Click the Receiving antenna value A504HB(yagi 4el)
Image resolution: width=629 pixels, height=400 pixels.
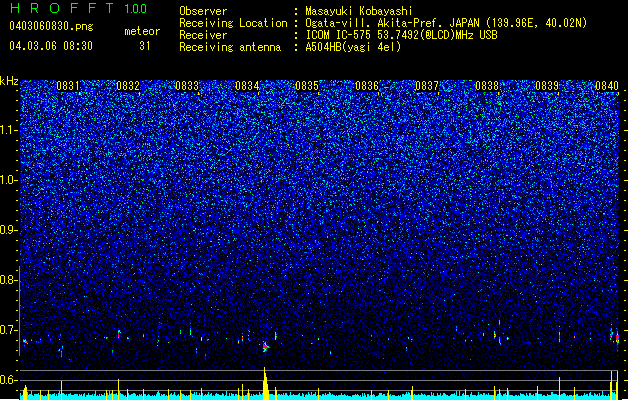pyautogui.click(x=353, y=47)
